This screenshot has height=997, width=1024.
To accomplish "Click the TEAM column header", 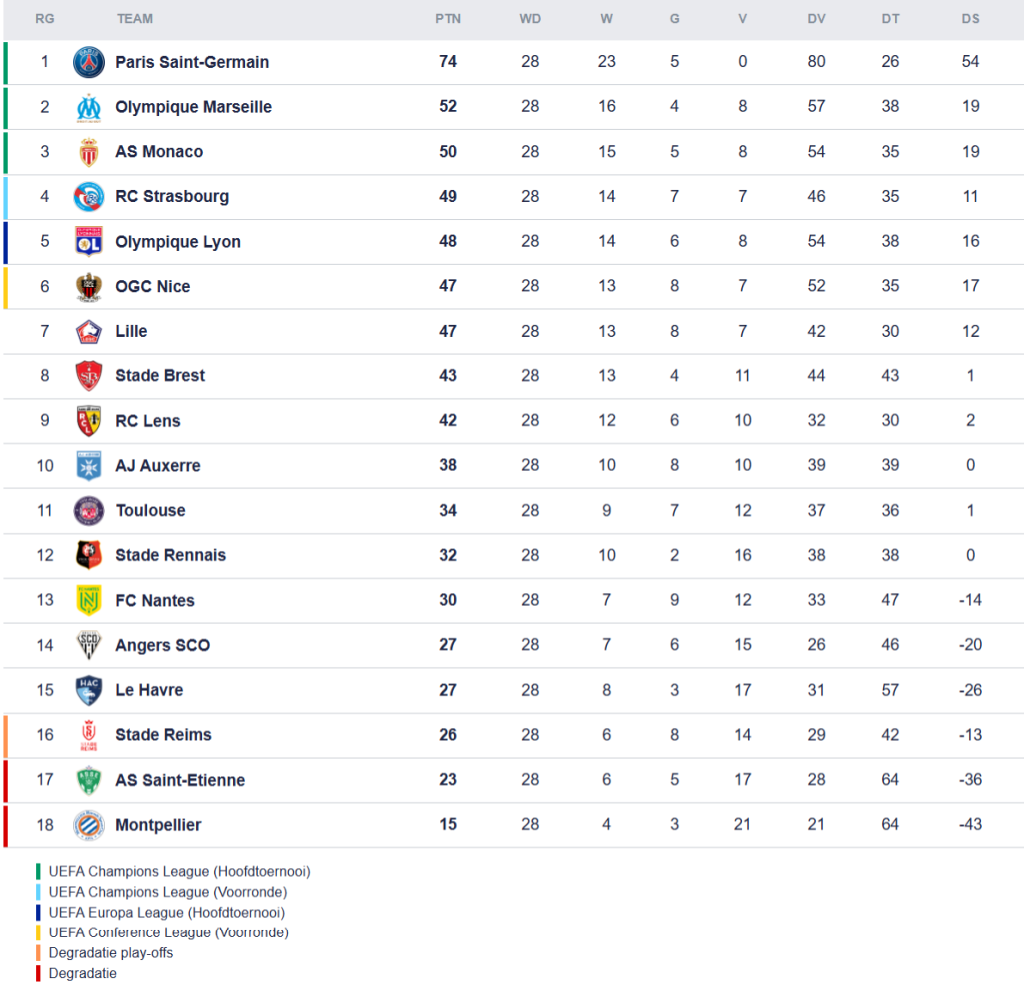I will coord(135,19).
